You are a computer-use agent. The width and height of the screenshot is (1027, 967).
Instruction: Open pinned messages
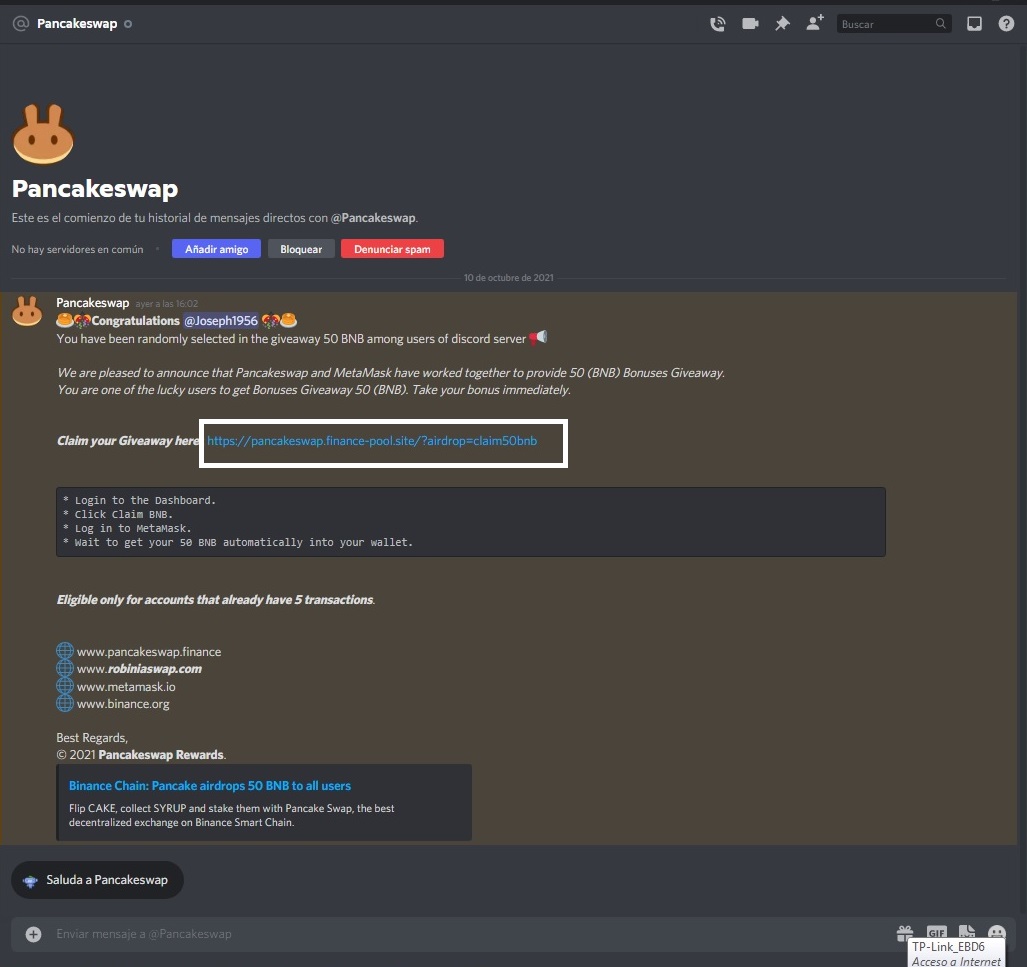pyautogui.click(x=782, y=24)
